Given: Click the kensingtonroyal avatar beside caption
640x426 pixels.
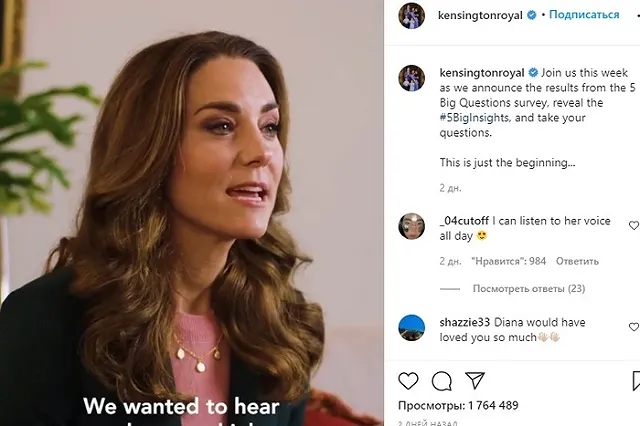Looking at the screenshot, I should pos(411,78).
